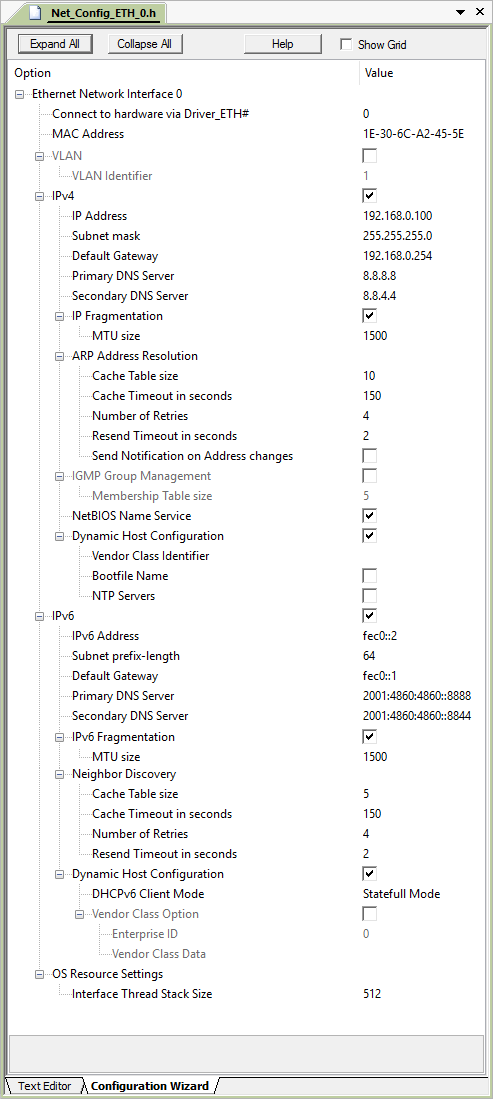Collapse the ARP Address Resolution section

point(60,356)
